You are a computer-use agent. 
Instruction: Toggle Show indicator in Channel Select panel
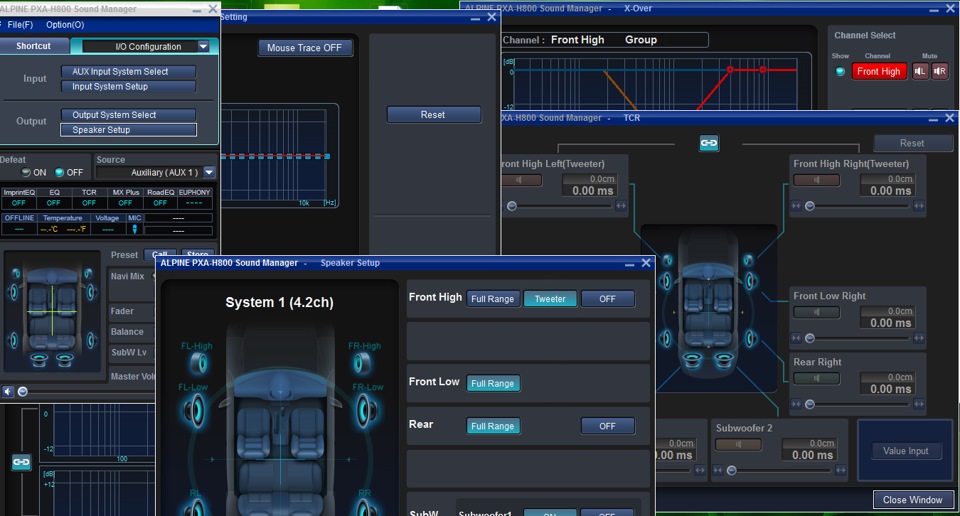pos(840,72)
